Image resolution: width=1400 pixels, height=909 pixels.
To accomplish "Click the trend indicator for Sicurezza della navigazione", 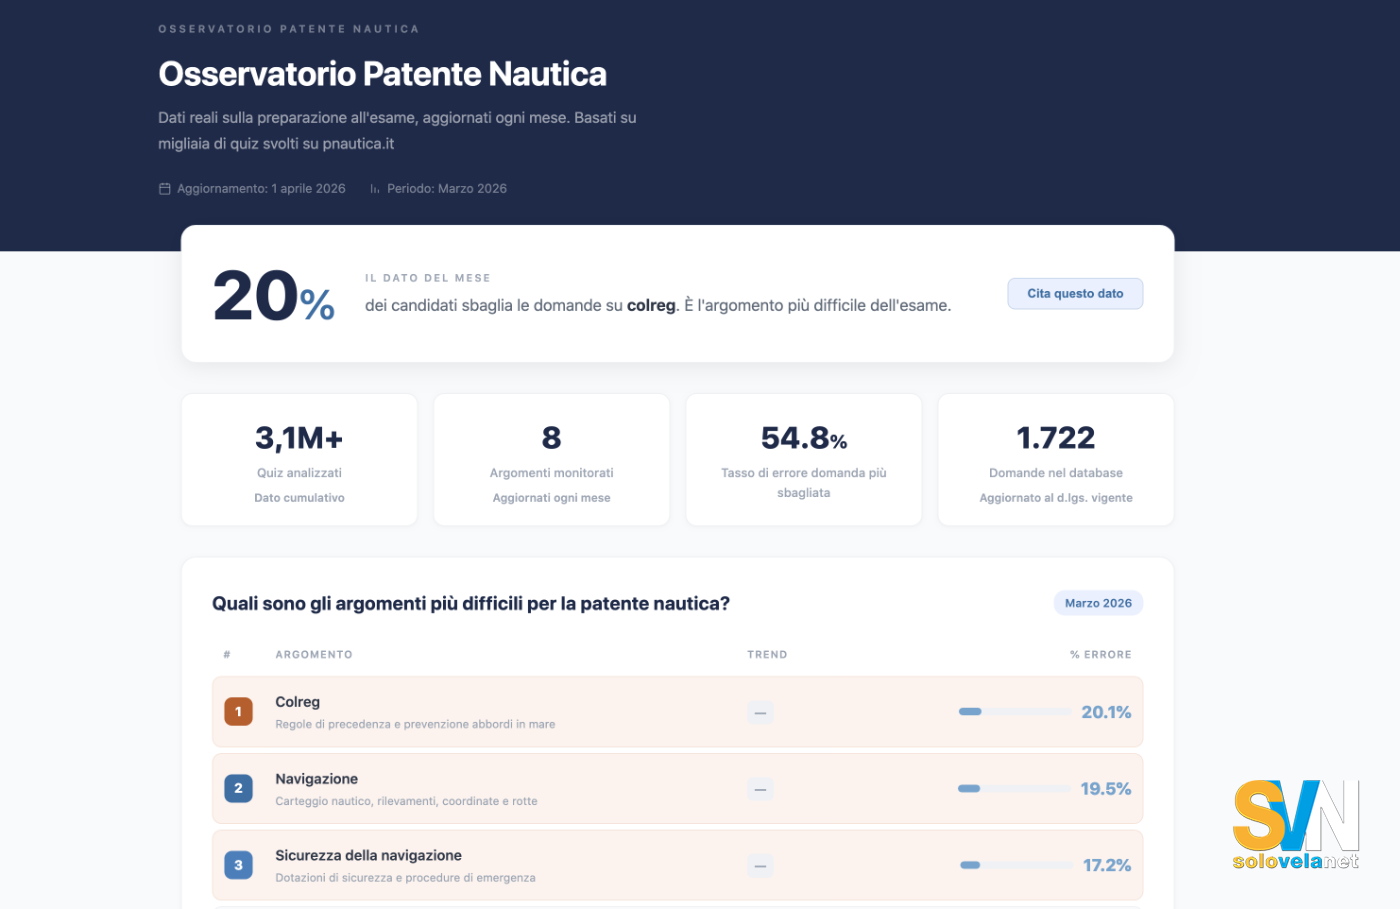I will pyautogui.click(x=760, y=866).
